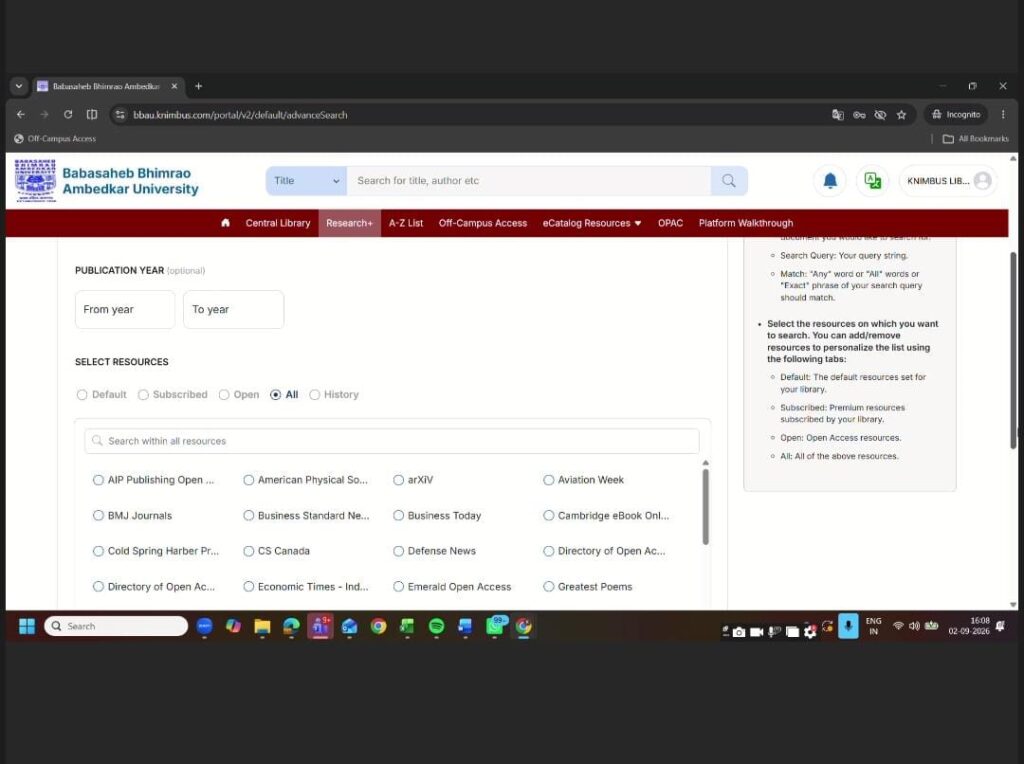Viewport: 1024px width, 764px height.
Task: Click the From year input field
Action: click(125, 310)
